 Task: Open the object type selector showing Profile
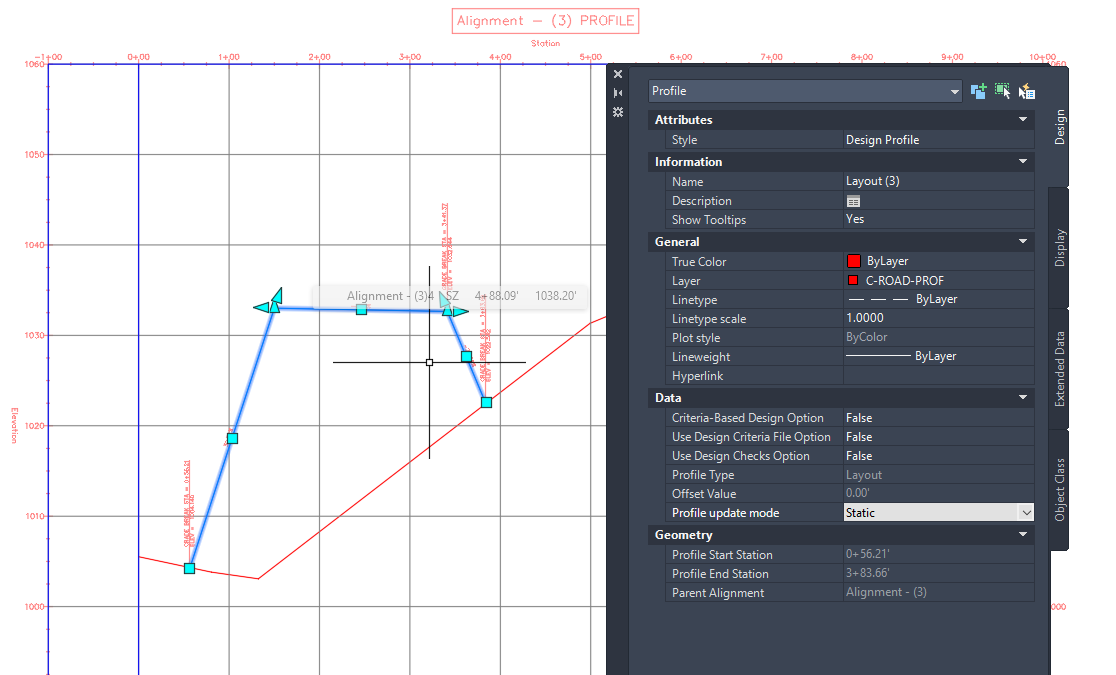click(805, 90)
